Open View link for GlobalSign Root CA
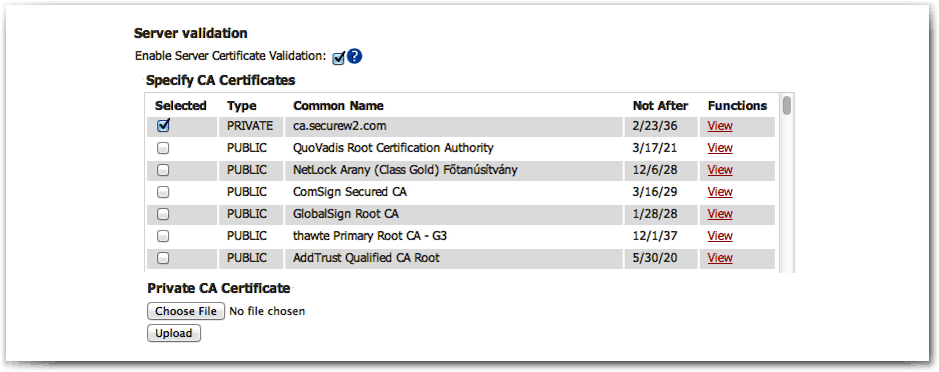This screenshot has height=372, width=939. pos(720,214)
